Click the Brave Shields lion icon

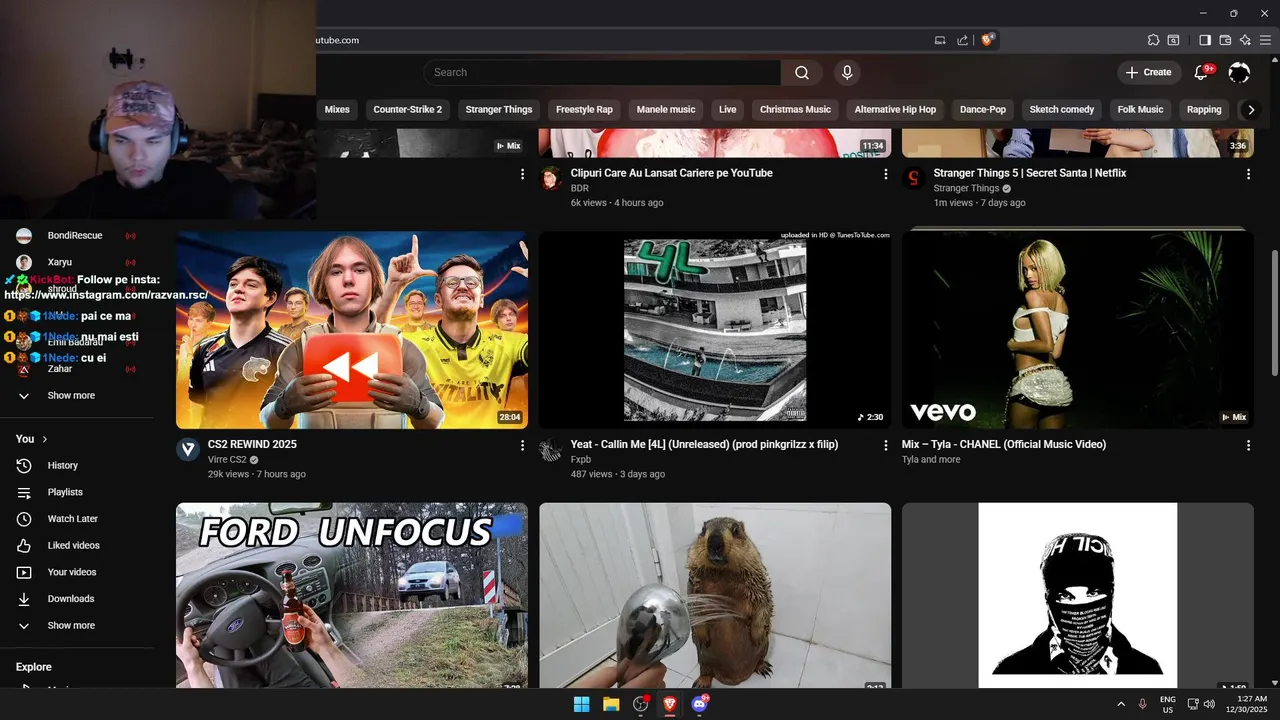(987, 40)
